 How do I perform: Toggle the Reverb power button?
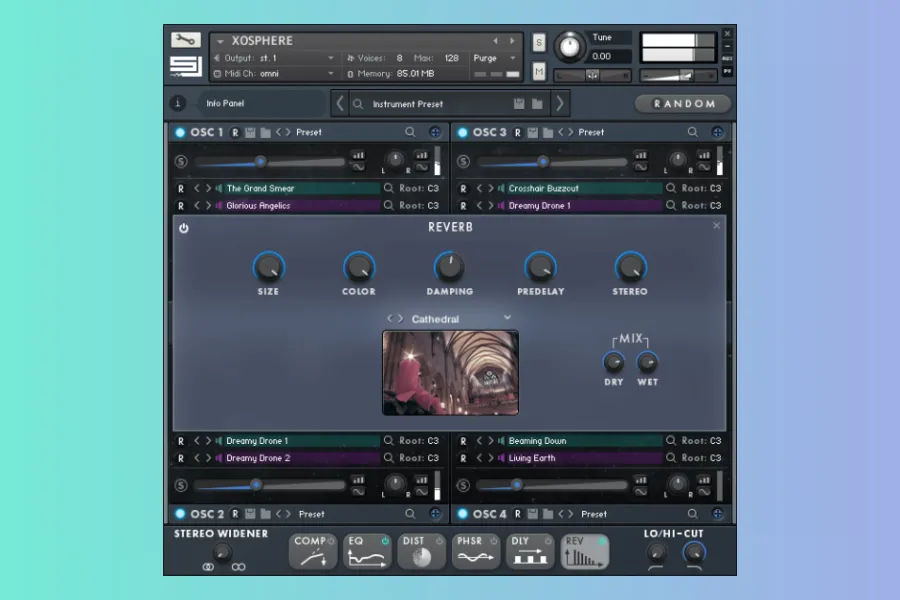pos(184,228)
